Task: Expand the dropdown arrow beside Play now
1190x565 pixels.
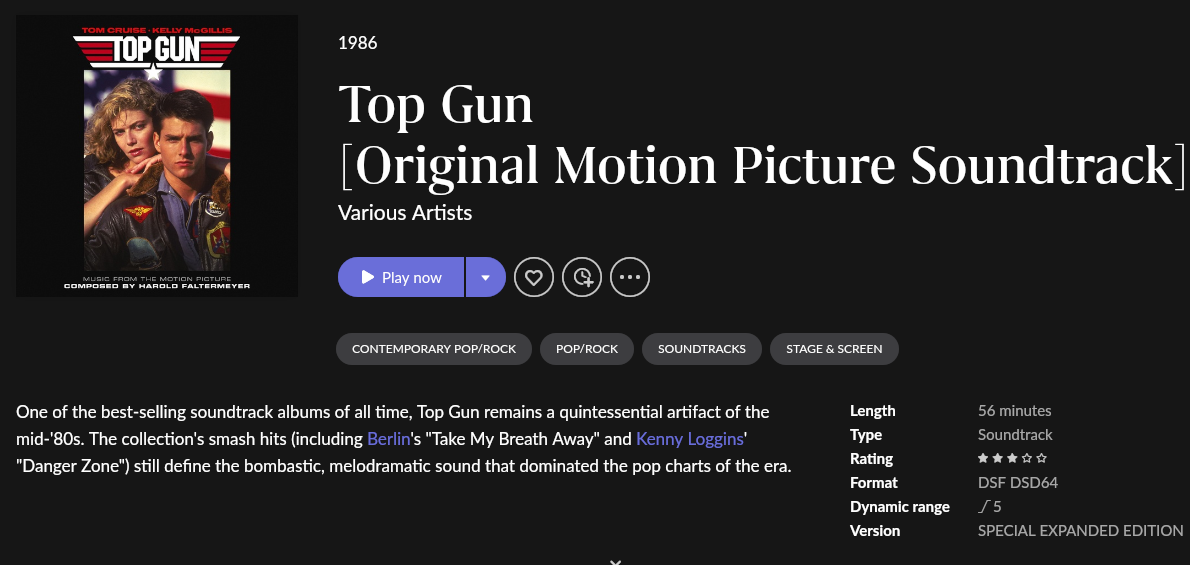Action: 485,277
